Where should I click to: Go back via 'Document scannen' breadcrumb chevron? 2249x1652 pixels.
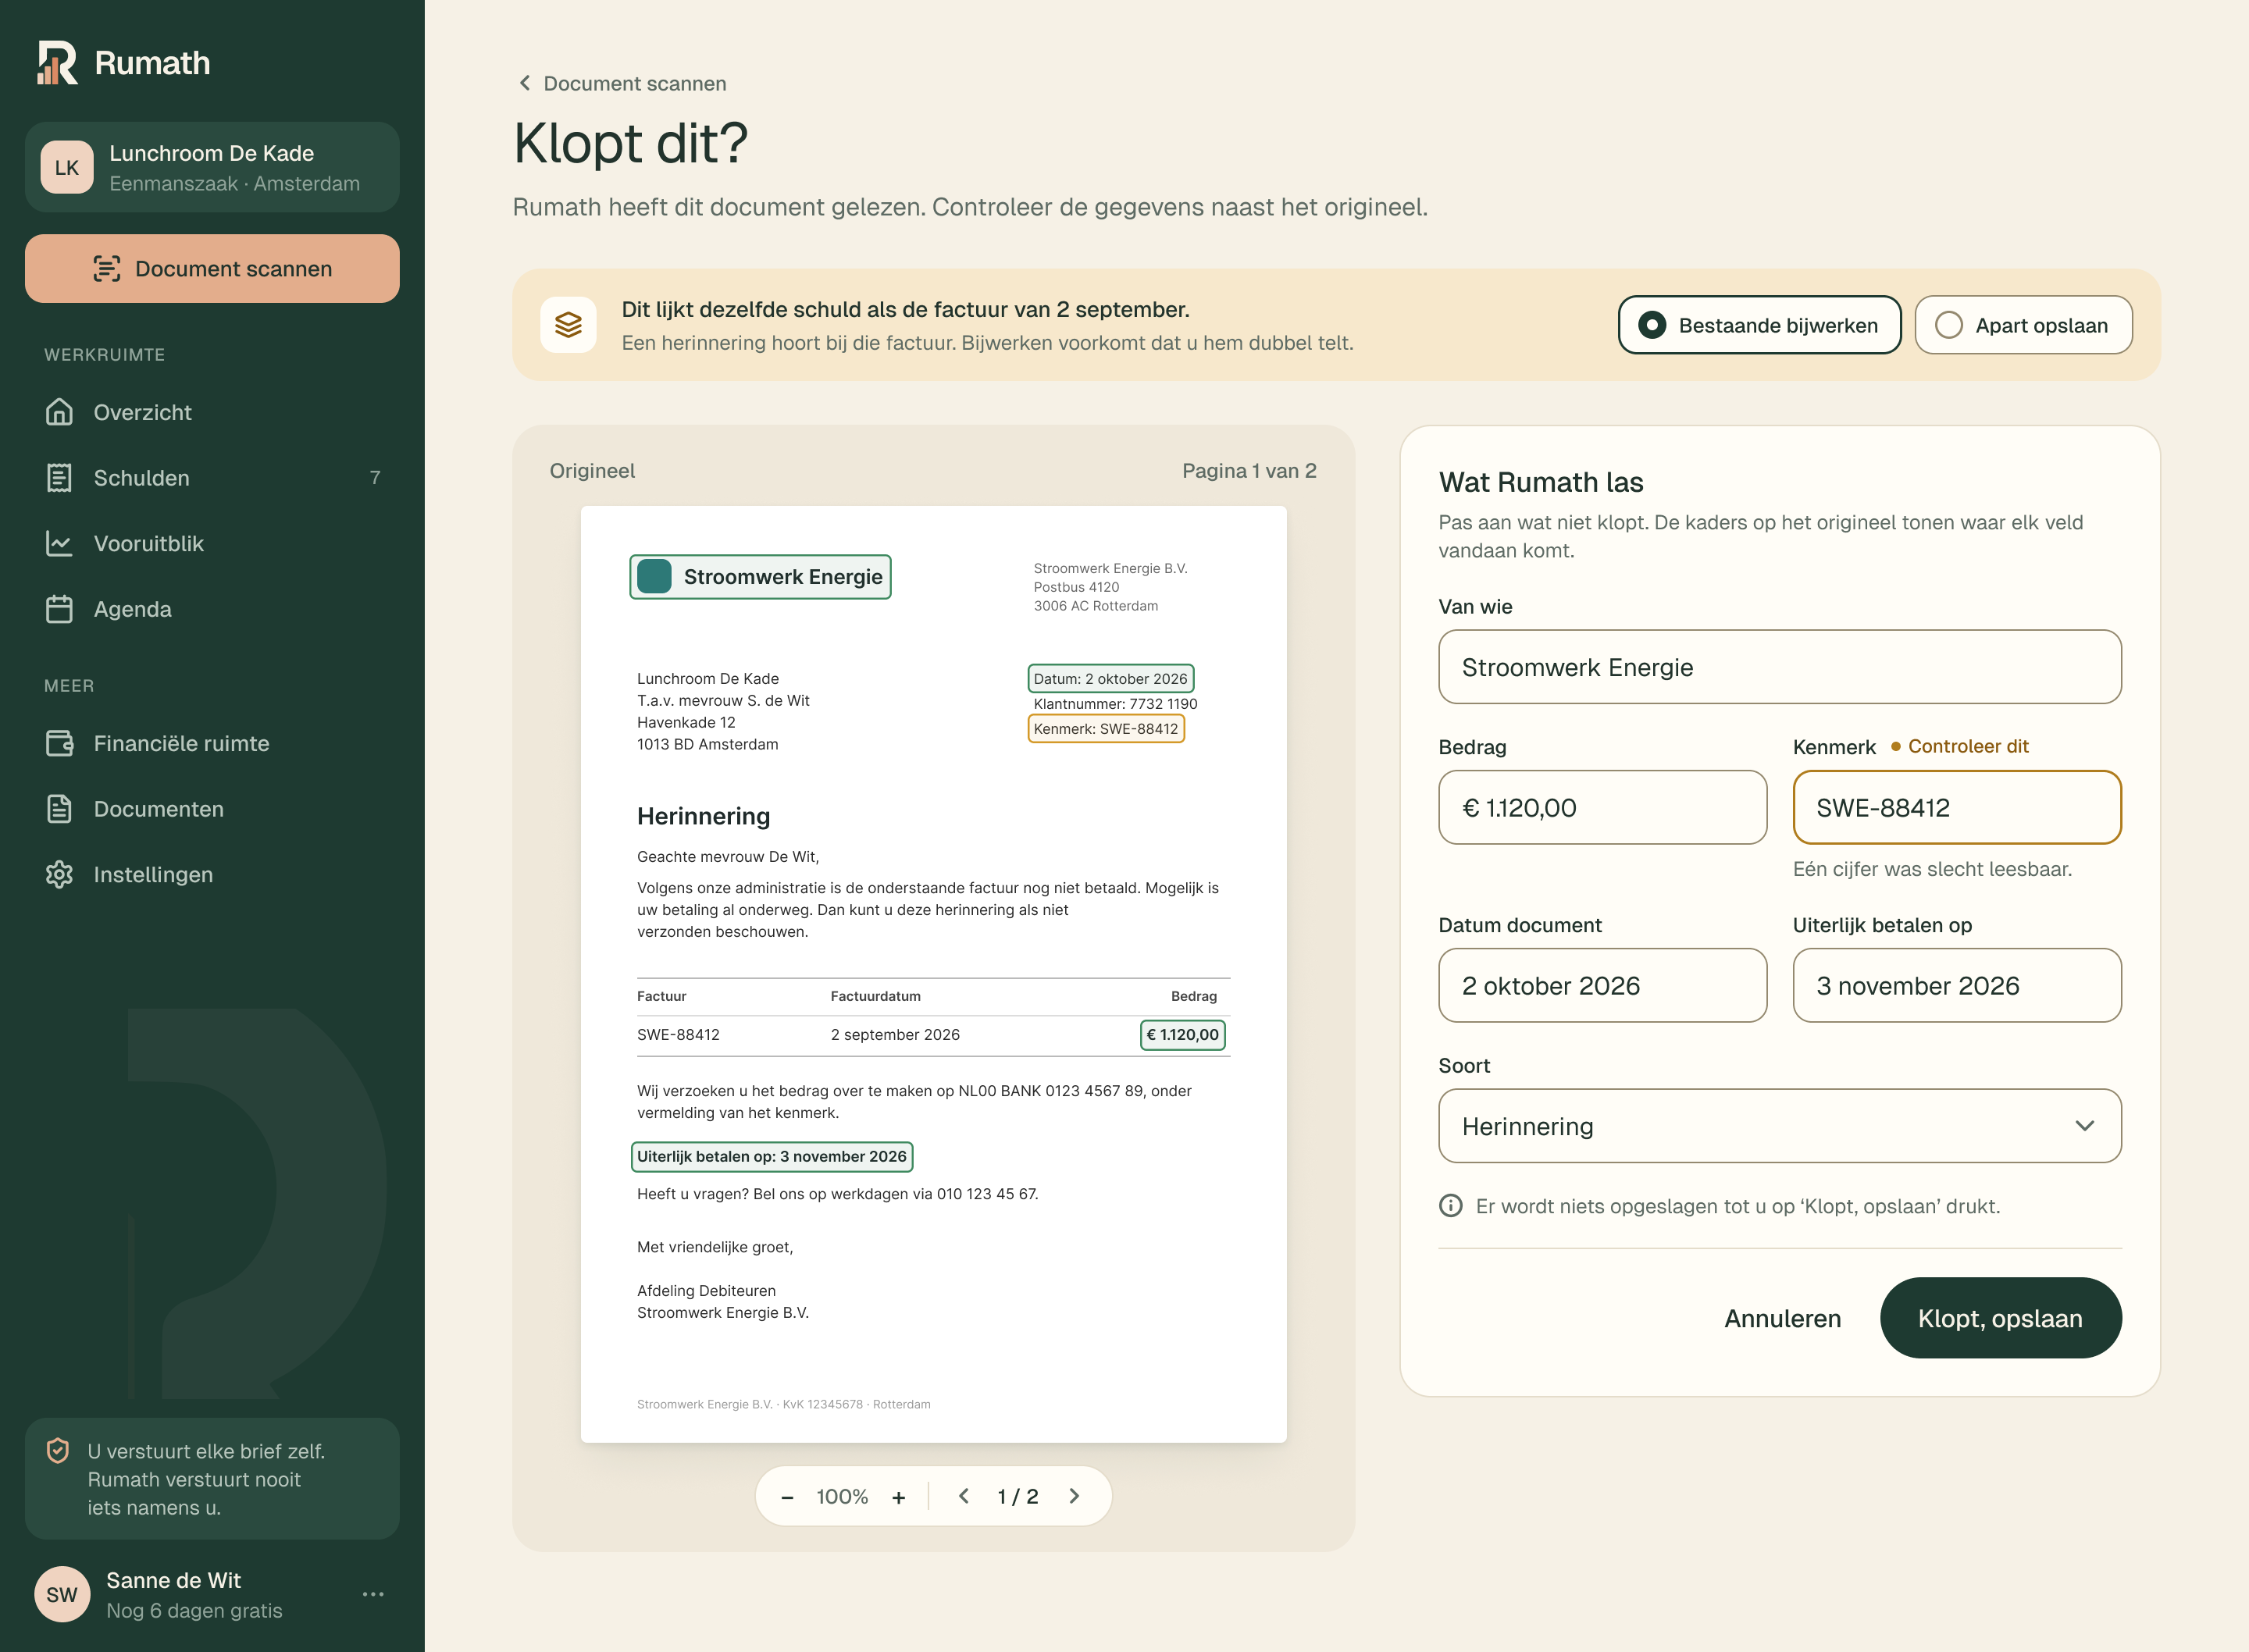[x=525, y=83]
